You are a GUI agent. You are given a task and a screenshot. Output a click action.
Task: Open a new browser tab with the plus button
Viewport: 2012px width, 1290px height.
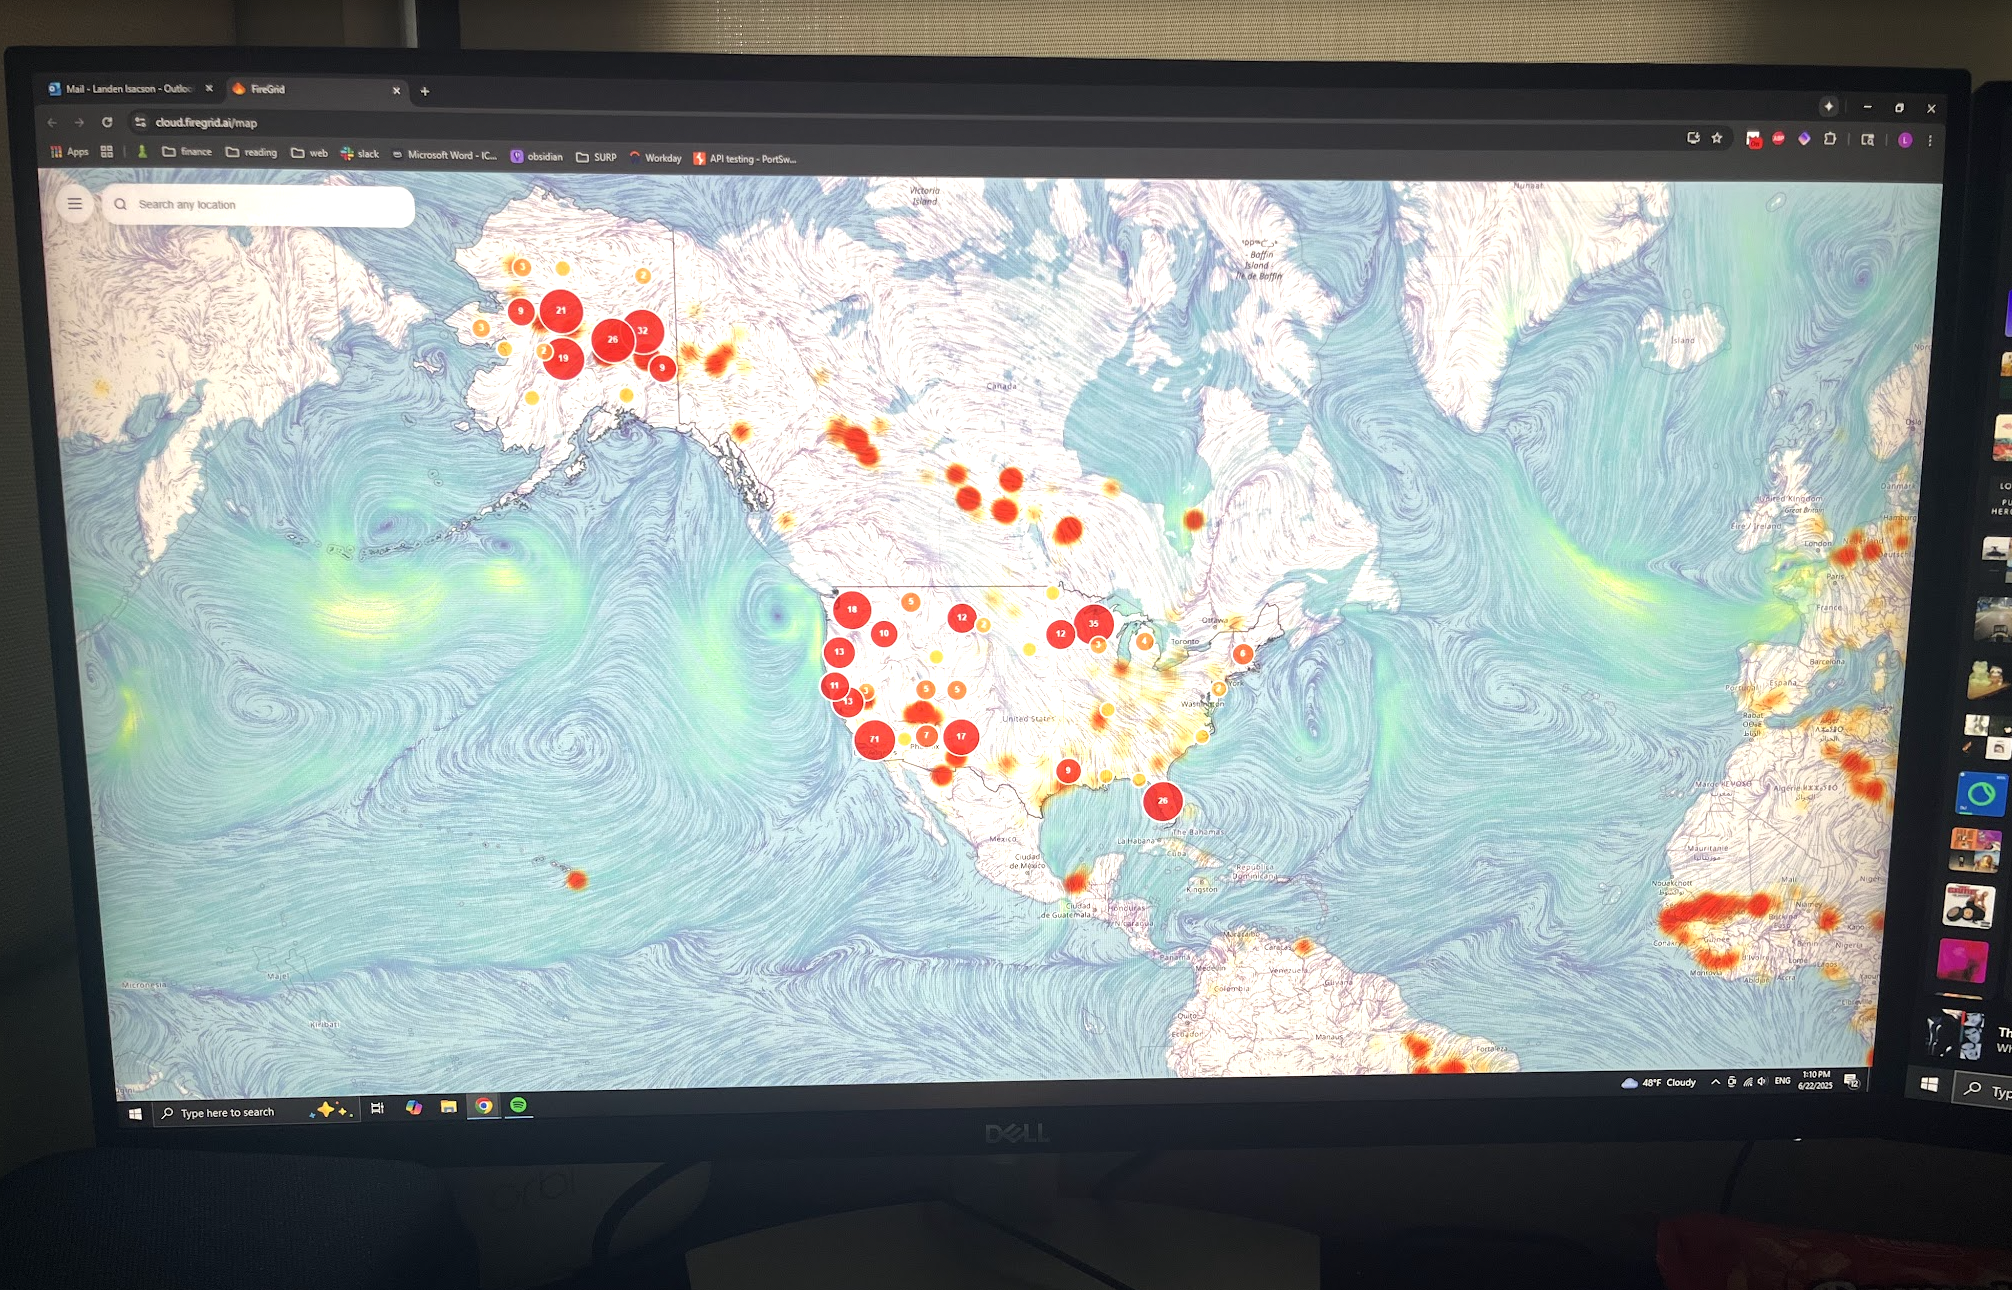click(425, 92)
